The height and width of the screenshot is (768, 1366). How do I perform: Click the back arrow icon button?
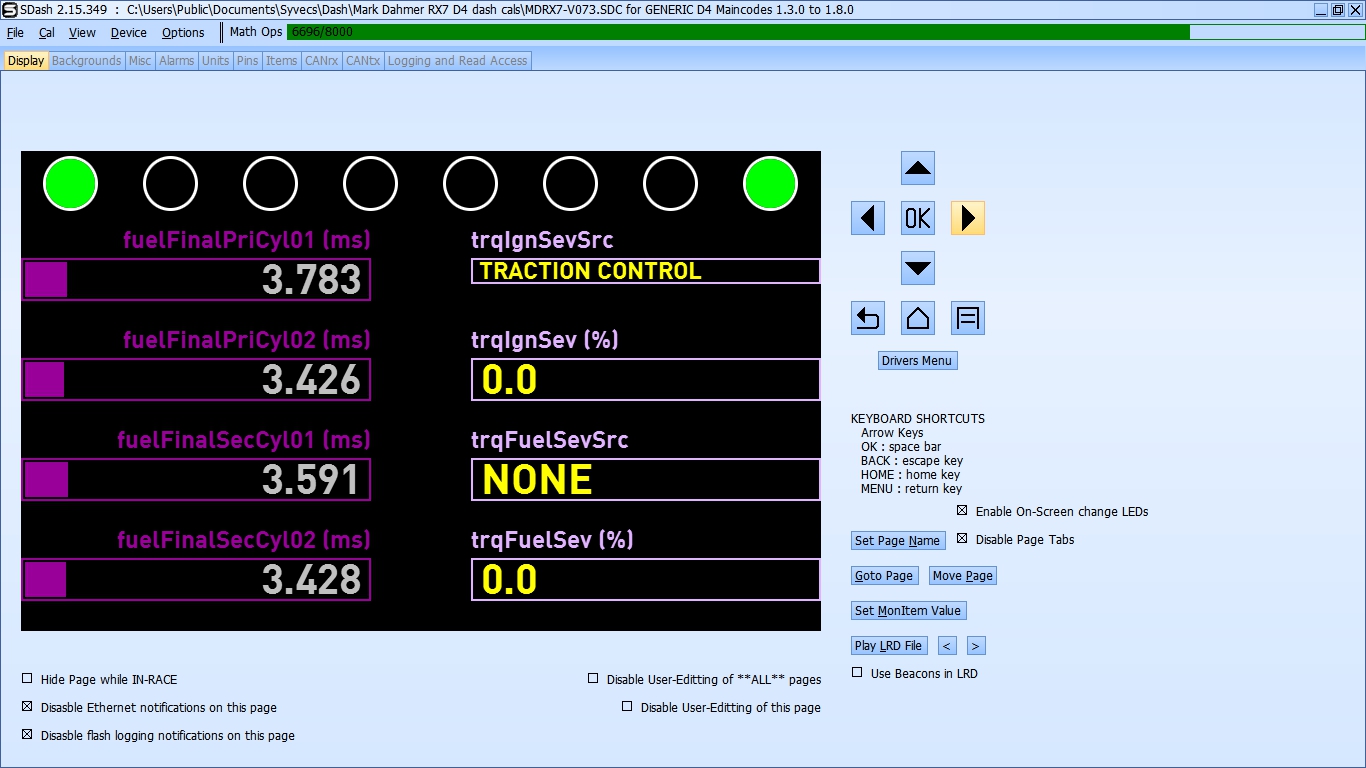(x=867, y=318)
